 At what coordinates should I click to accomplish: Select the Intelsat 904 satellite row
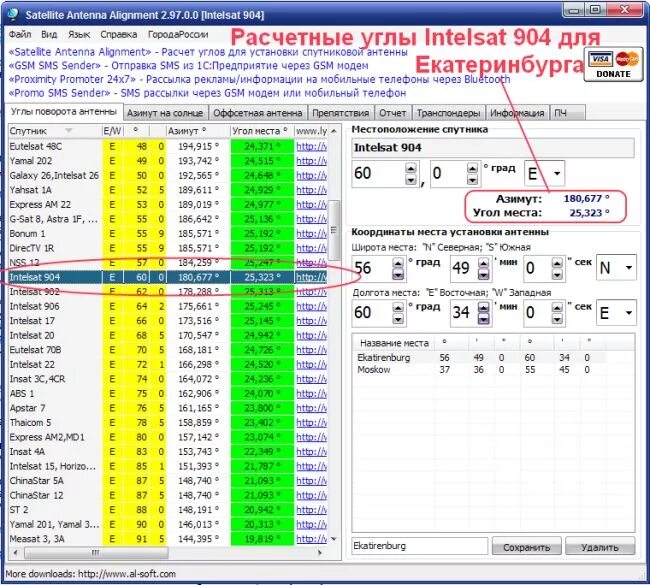click(168, 277)
